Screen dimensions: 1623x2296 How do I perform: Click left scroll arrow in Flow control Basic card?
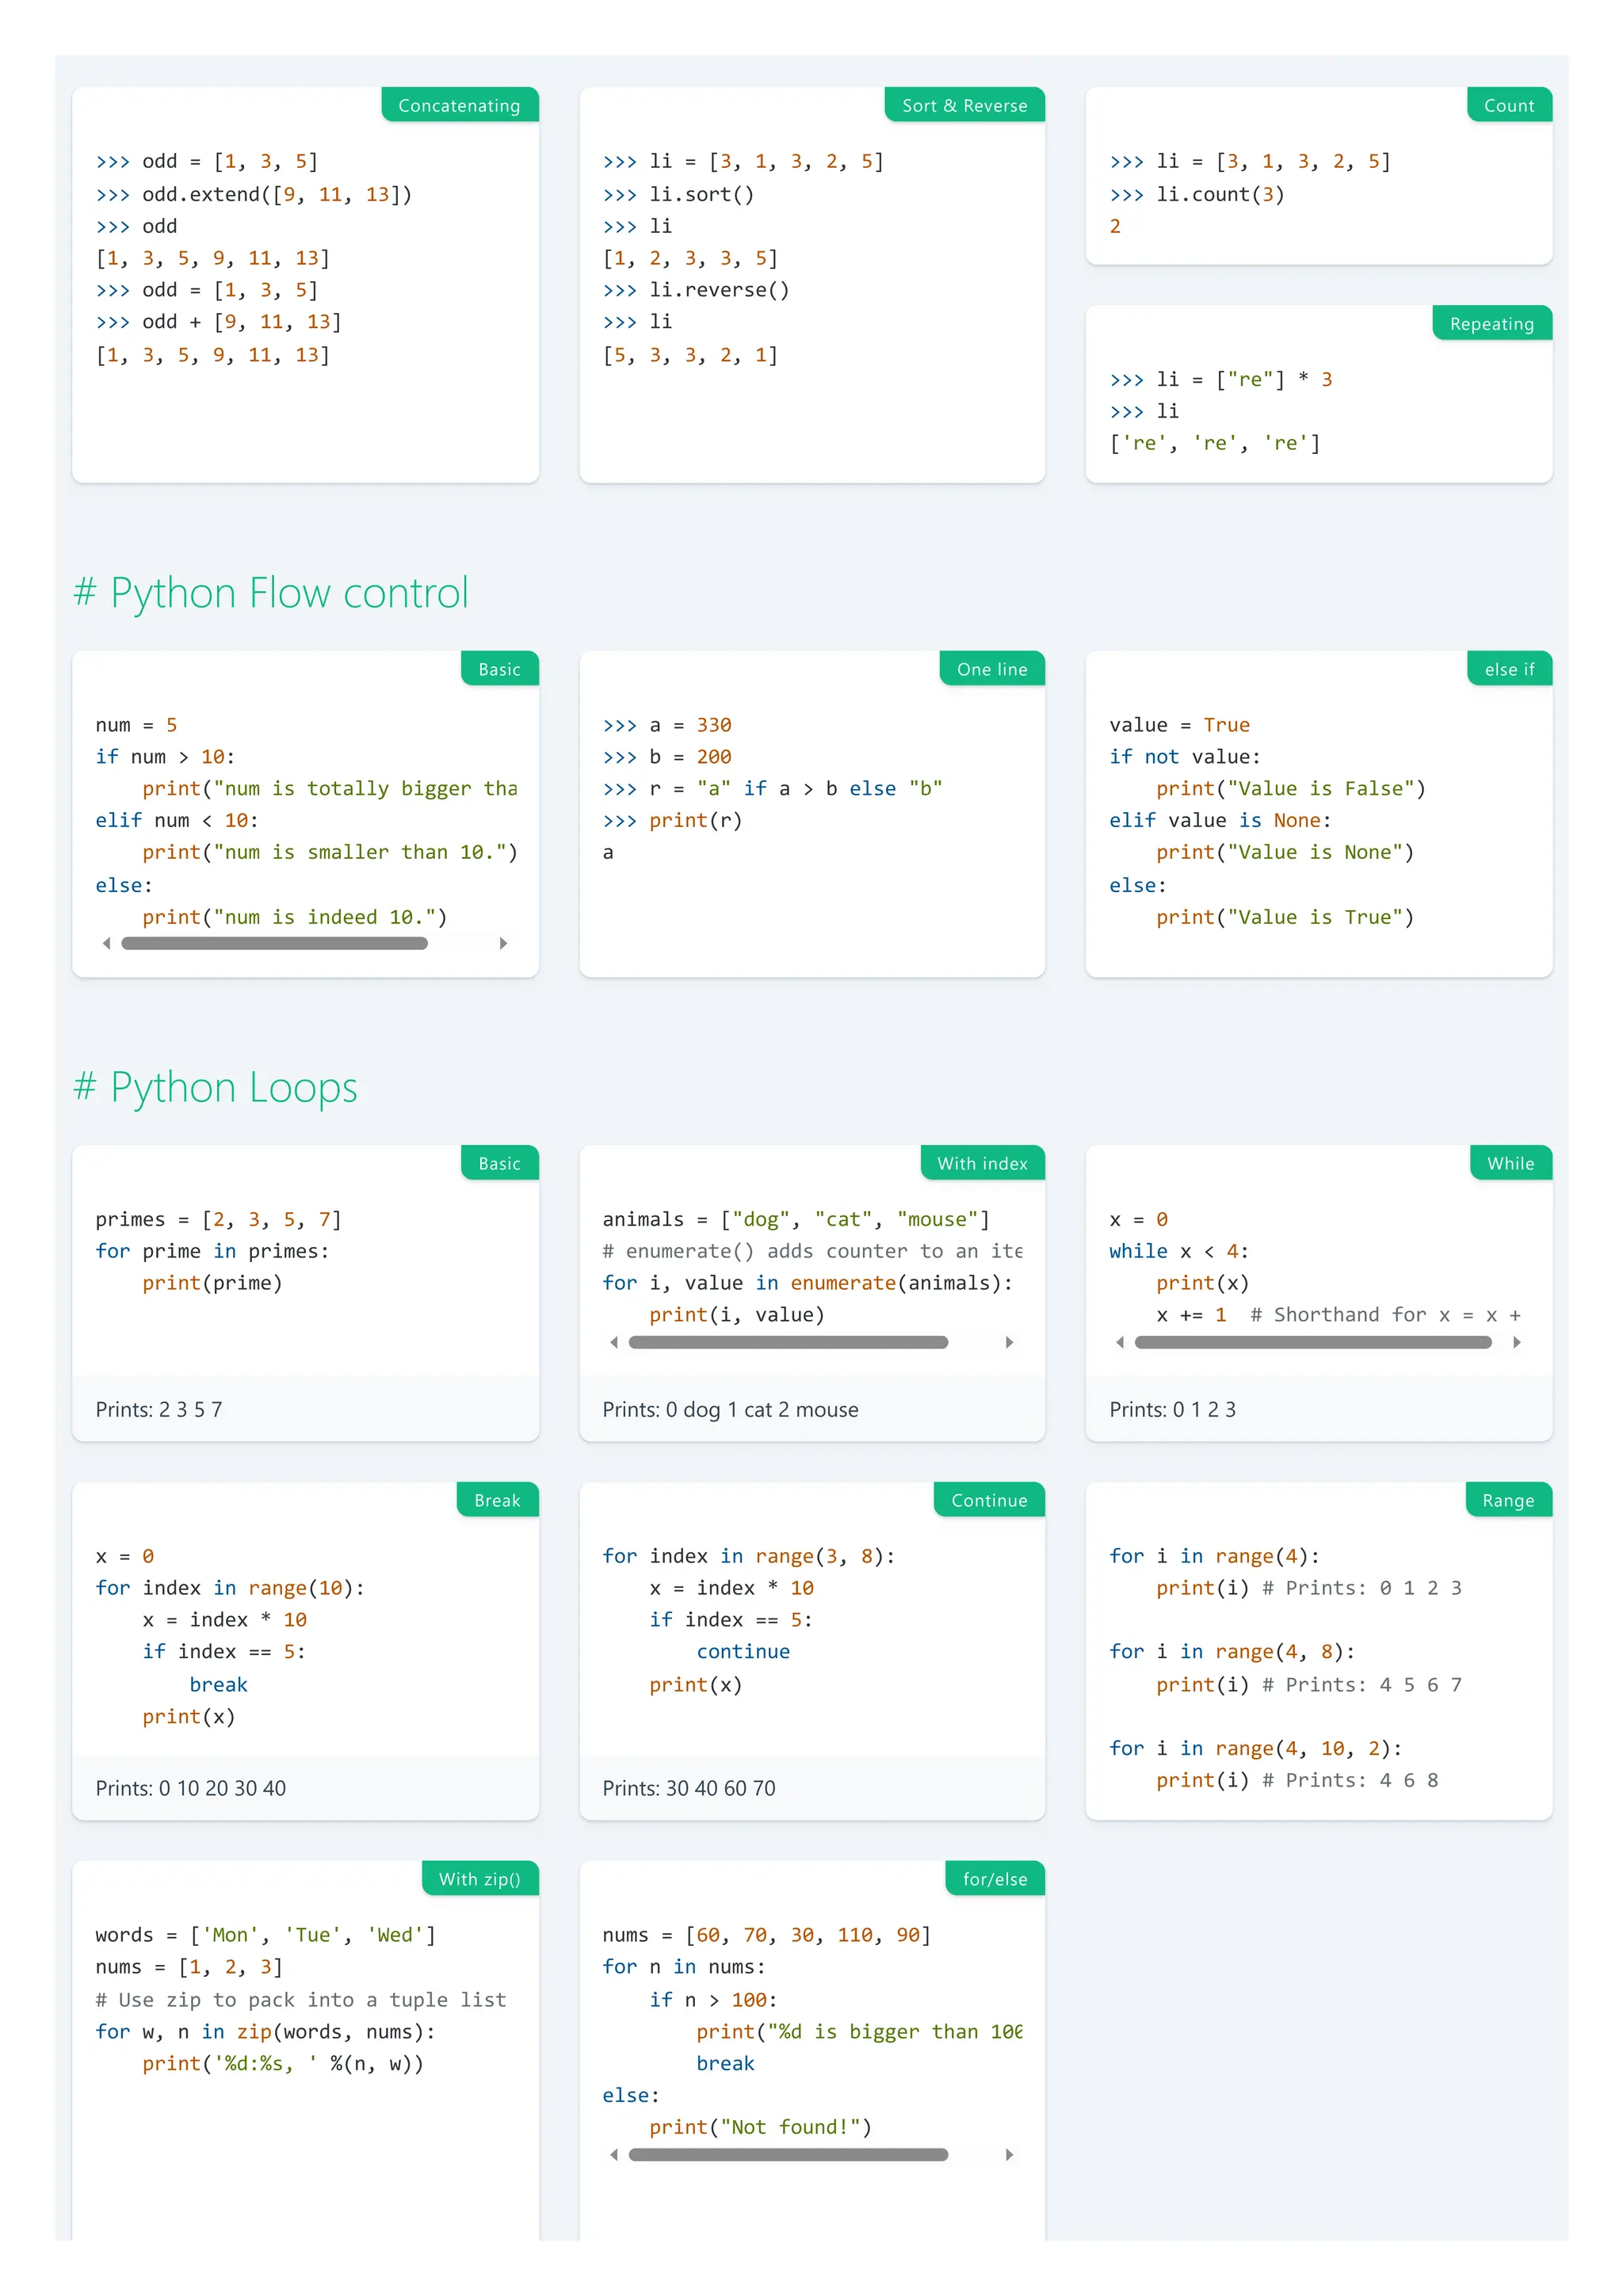coord(107,943)
